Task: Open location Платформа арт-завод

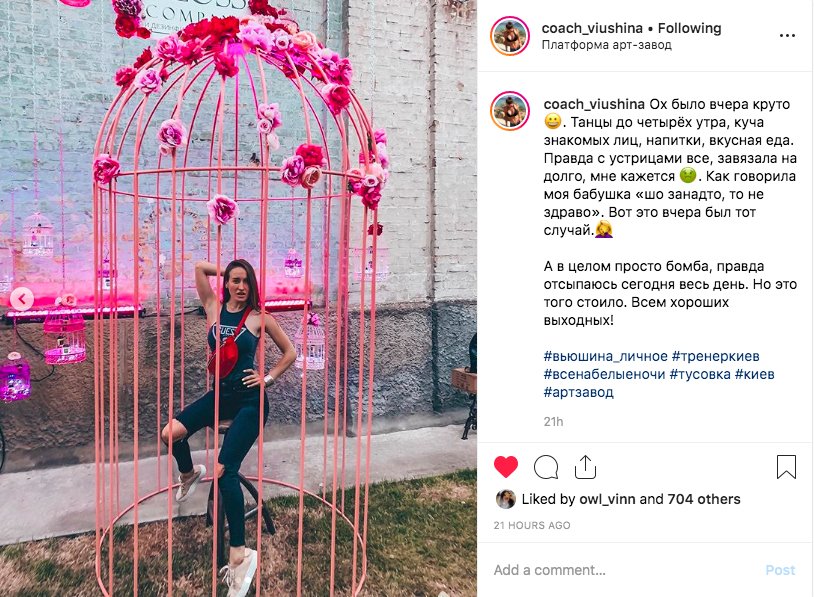Action: point(606,45)
